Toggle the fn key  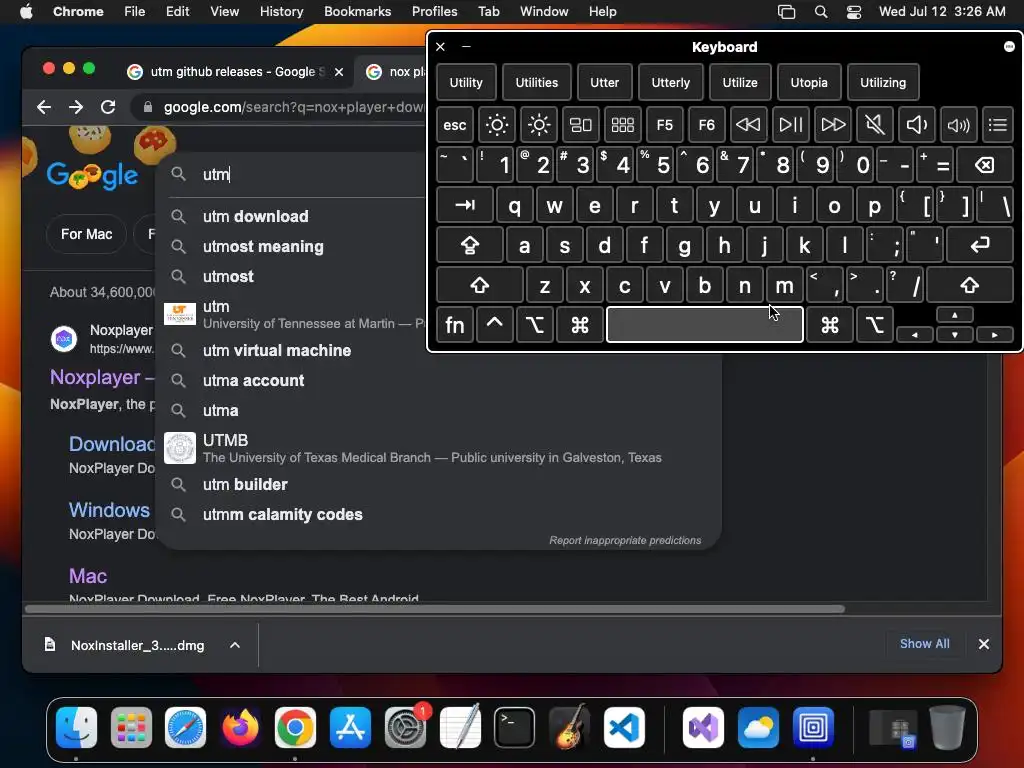(455, 325)
